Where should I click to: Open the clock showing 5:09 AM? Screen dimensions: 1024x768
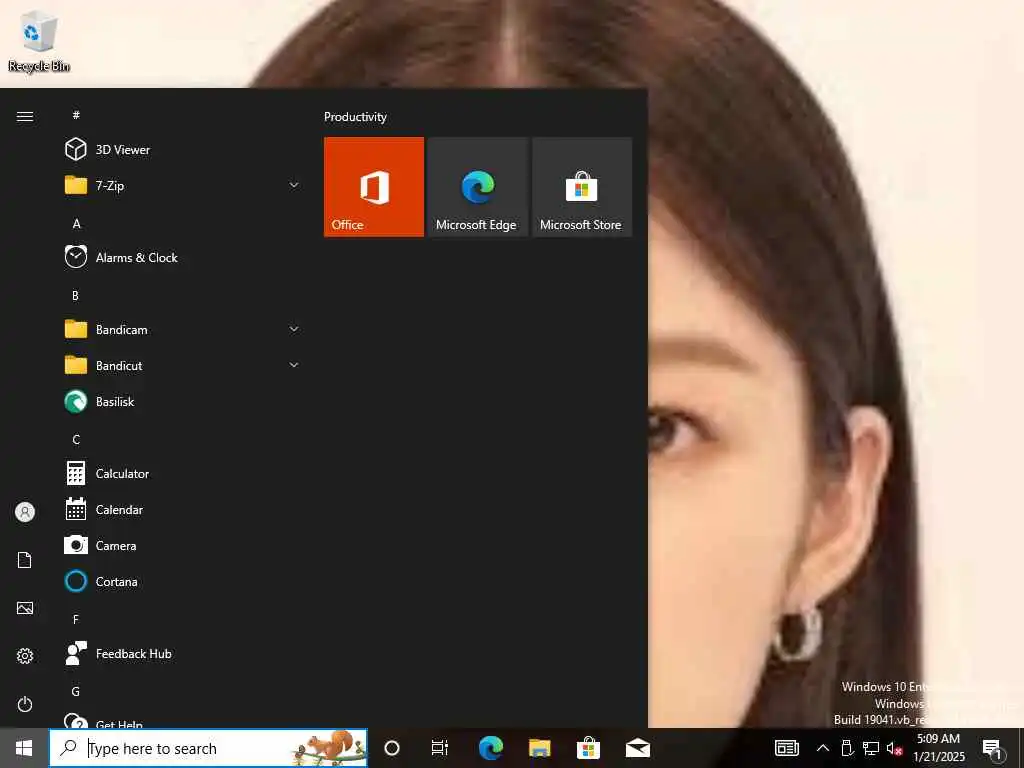938,748
